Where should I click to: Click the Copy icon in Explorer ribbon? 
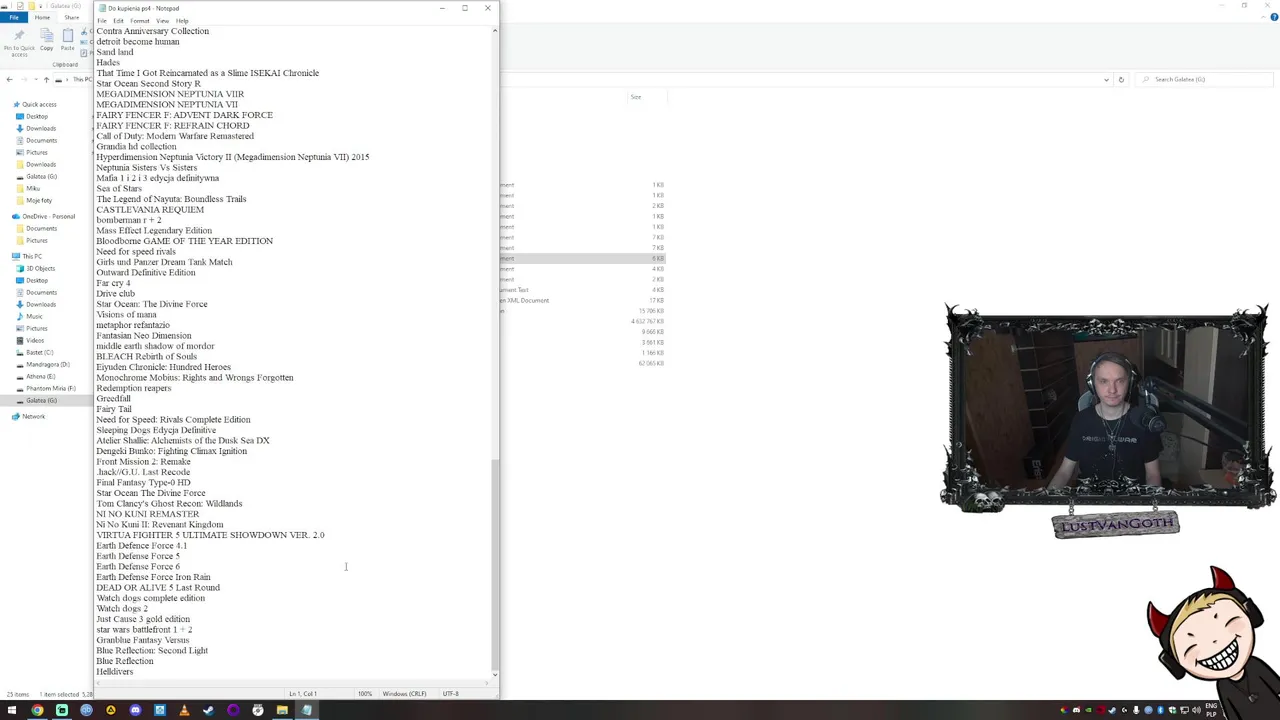pos(47,40)
